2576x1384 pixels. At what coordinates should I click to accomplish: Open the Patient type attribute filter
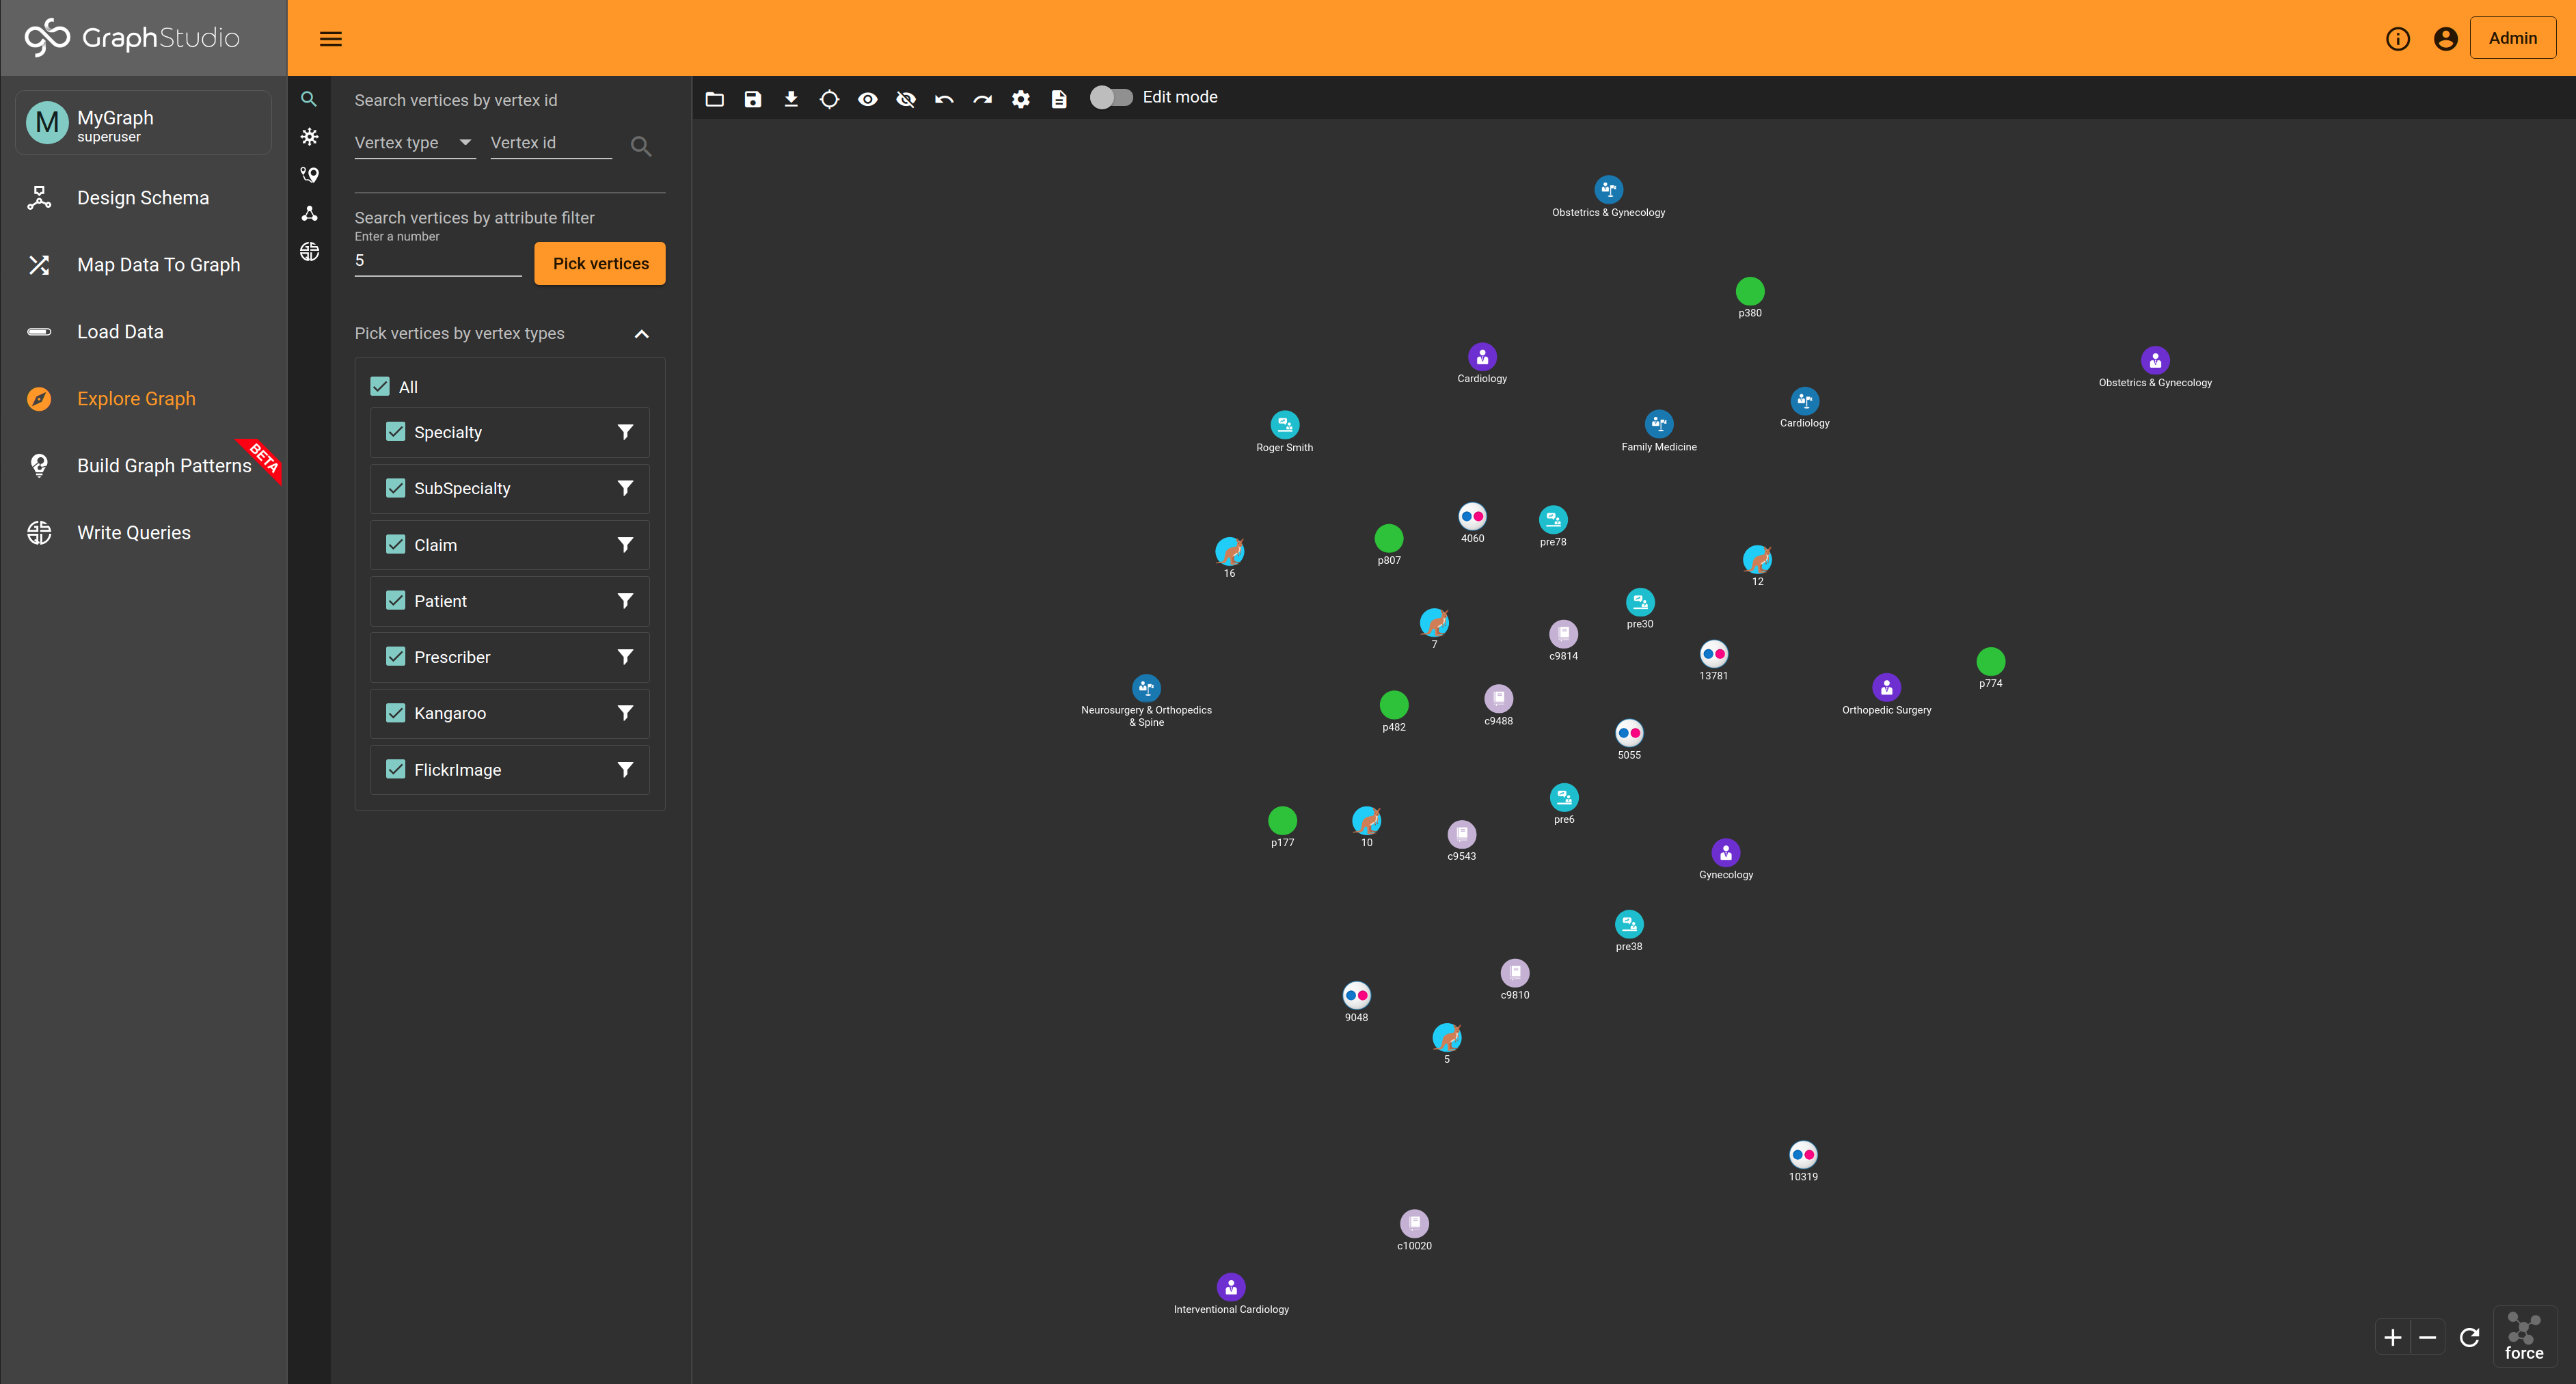point(625,600)
